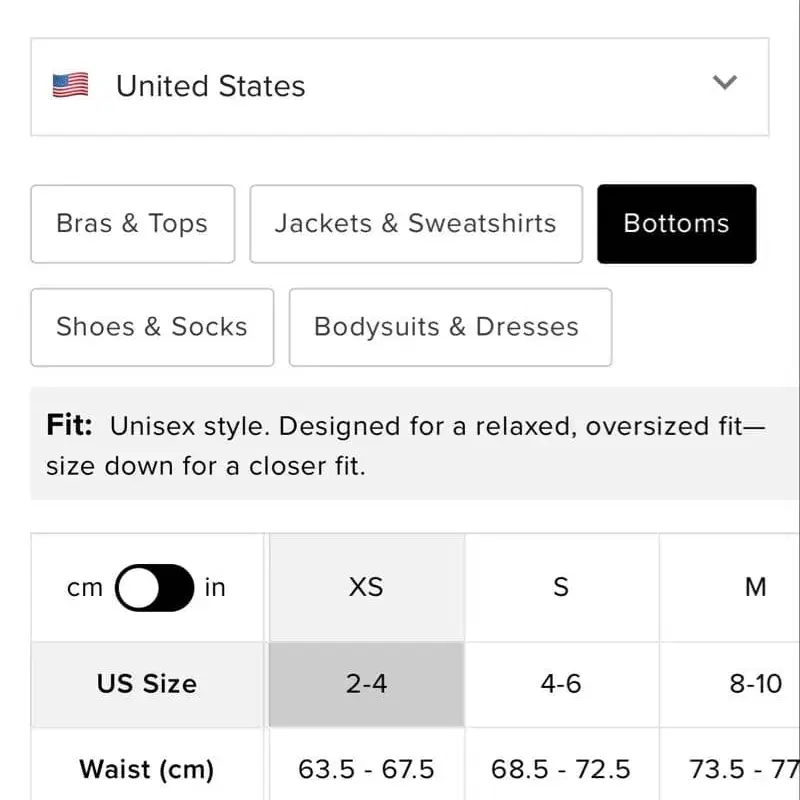Select the S size column header

(561, 587)
